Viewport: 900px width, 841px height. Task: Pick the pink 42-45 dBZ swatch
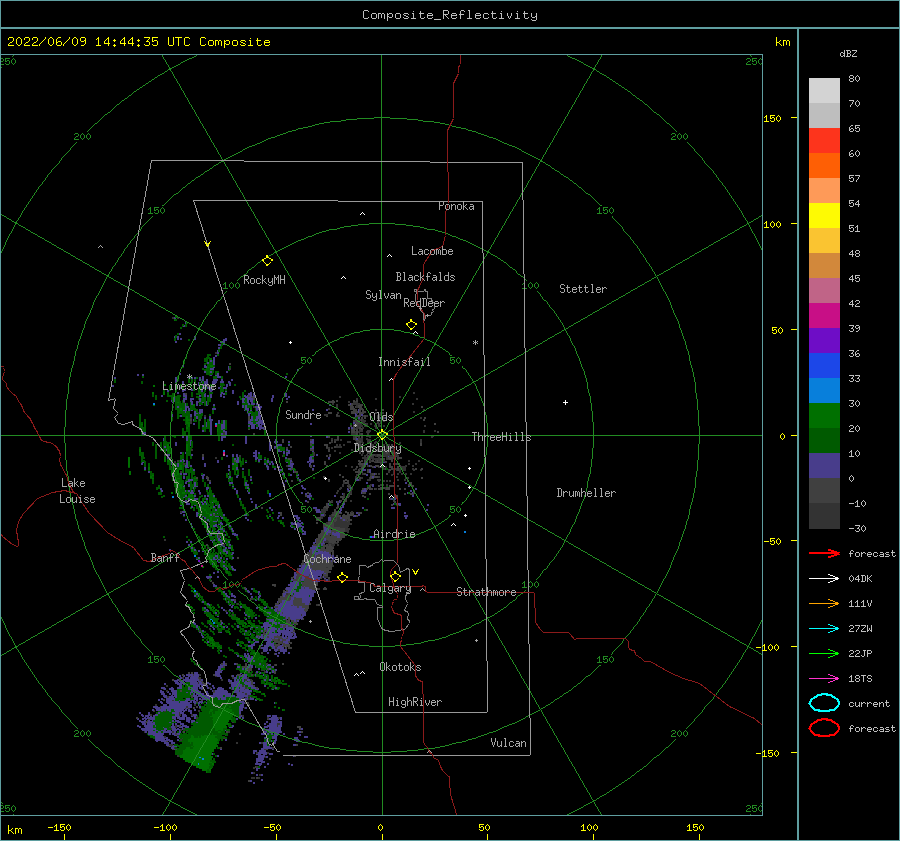pyautogui.click(x=824, y=291)
